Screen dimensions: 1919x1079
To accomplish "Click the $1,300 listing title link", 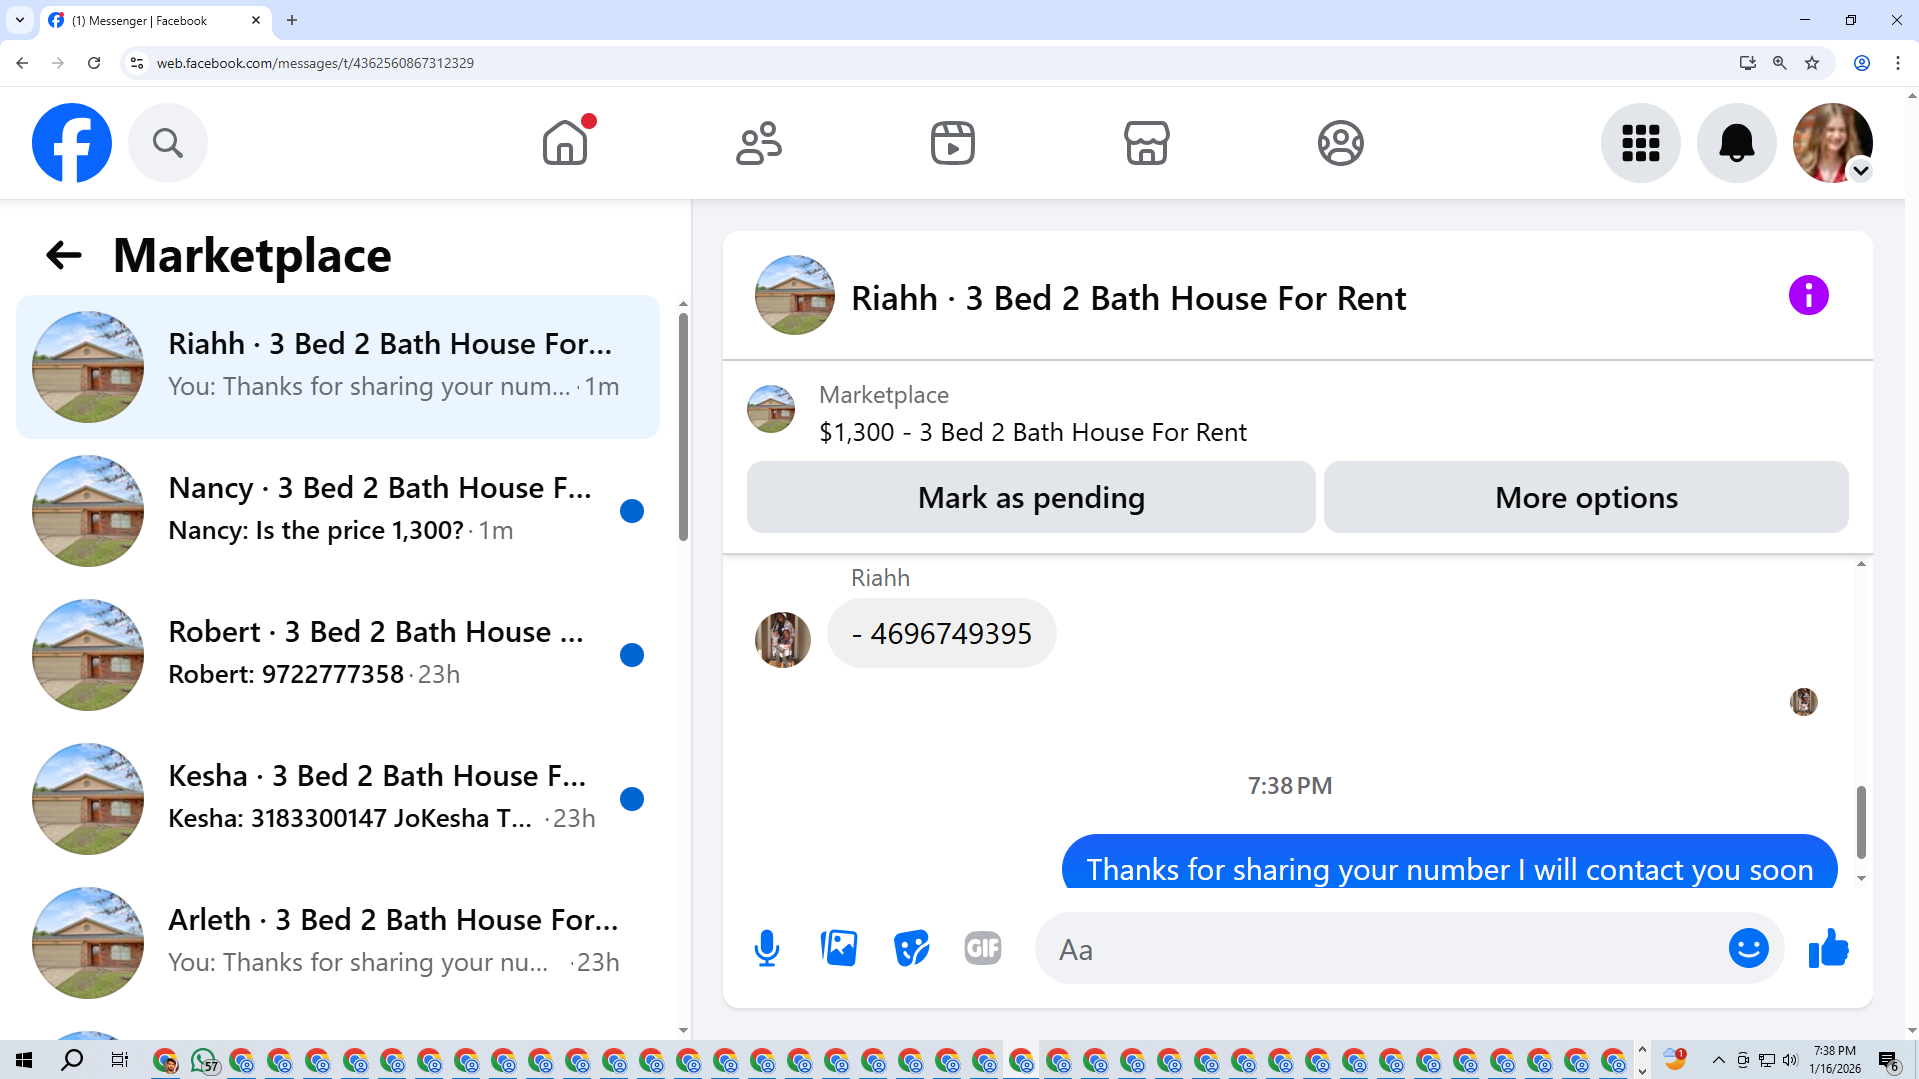I will click(x=1032, y=432).
